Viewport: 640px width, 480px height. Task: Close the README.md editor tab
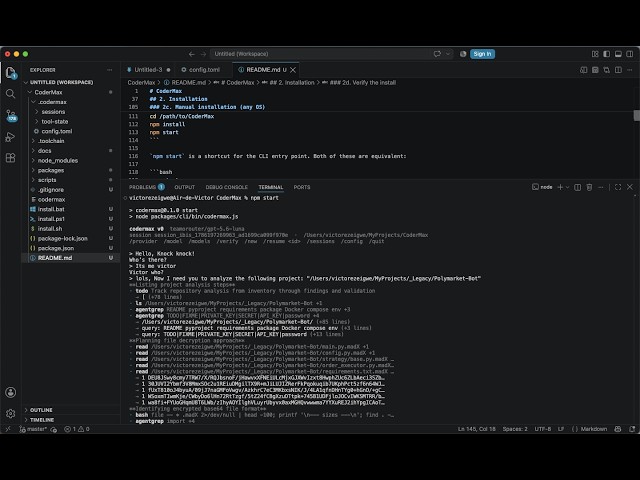click(293, 70)
